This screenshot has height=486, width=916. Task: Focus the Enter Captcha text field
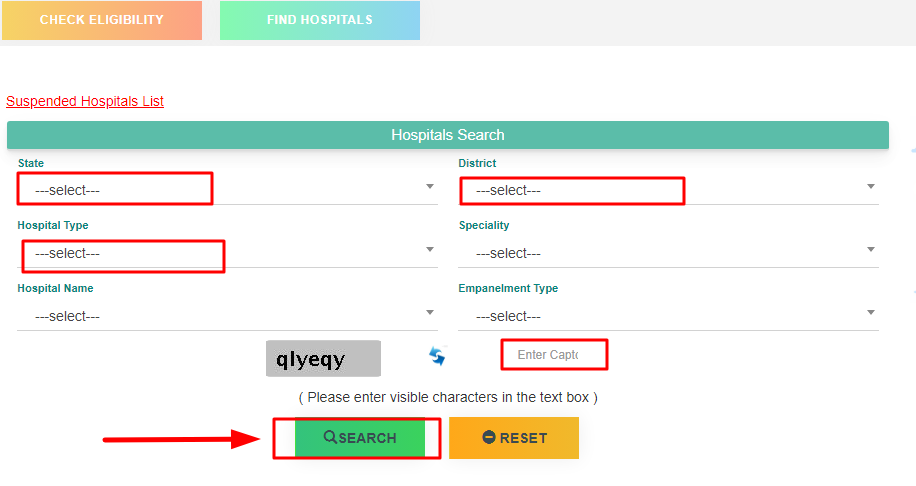[x=554, y=355]
